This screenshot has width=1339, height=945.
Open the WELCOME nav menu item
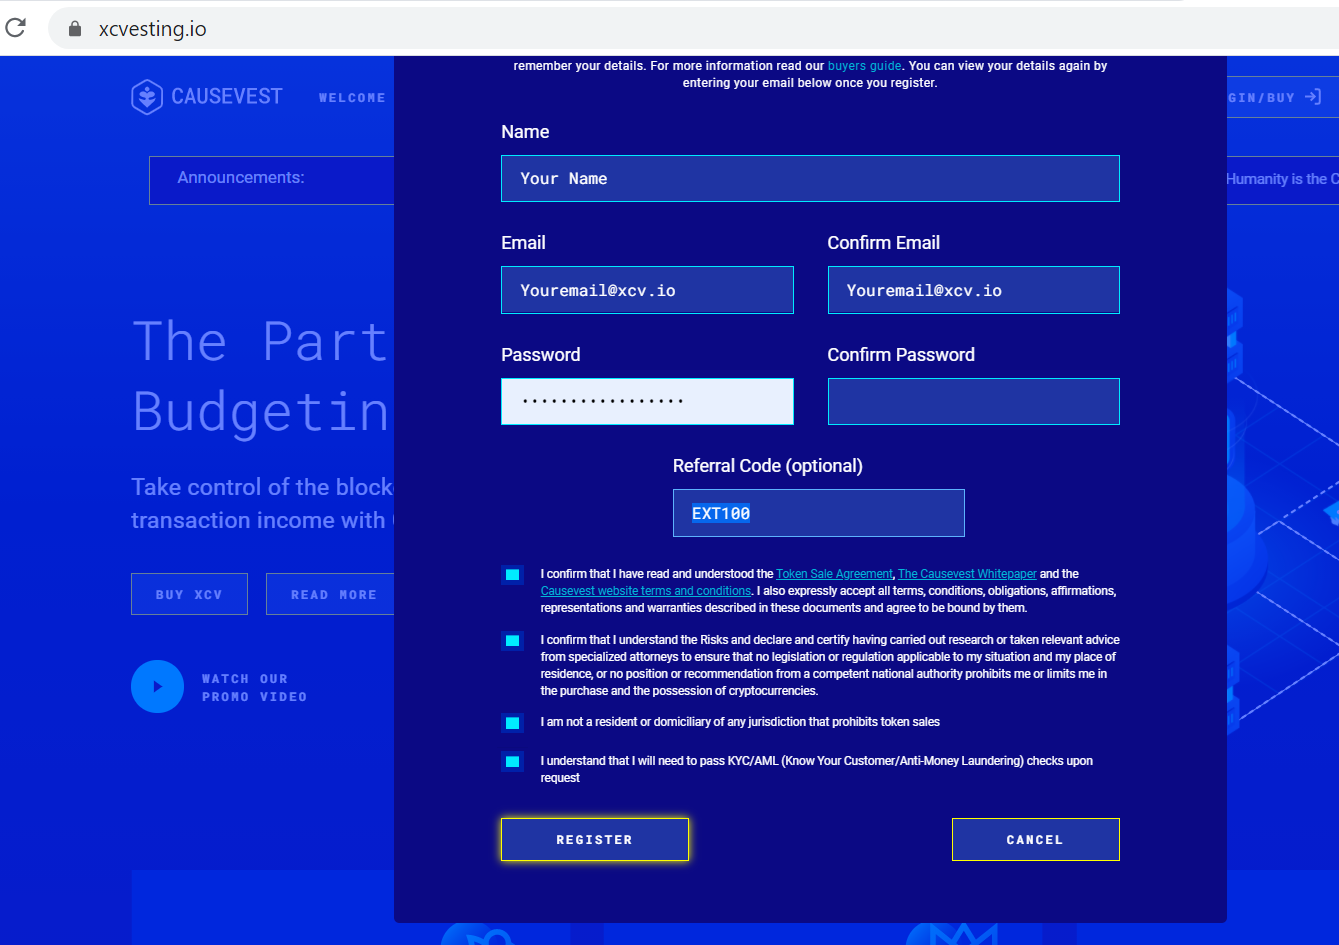(x=352, y=98)
